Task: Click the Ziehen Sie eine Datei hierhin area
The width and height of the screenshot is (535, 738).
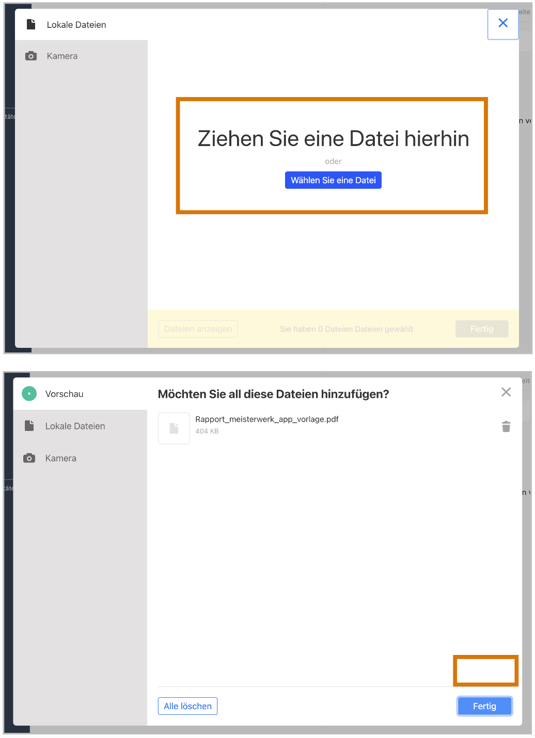Action: (332, 156)
